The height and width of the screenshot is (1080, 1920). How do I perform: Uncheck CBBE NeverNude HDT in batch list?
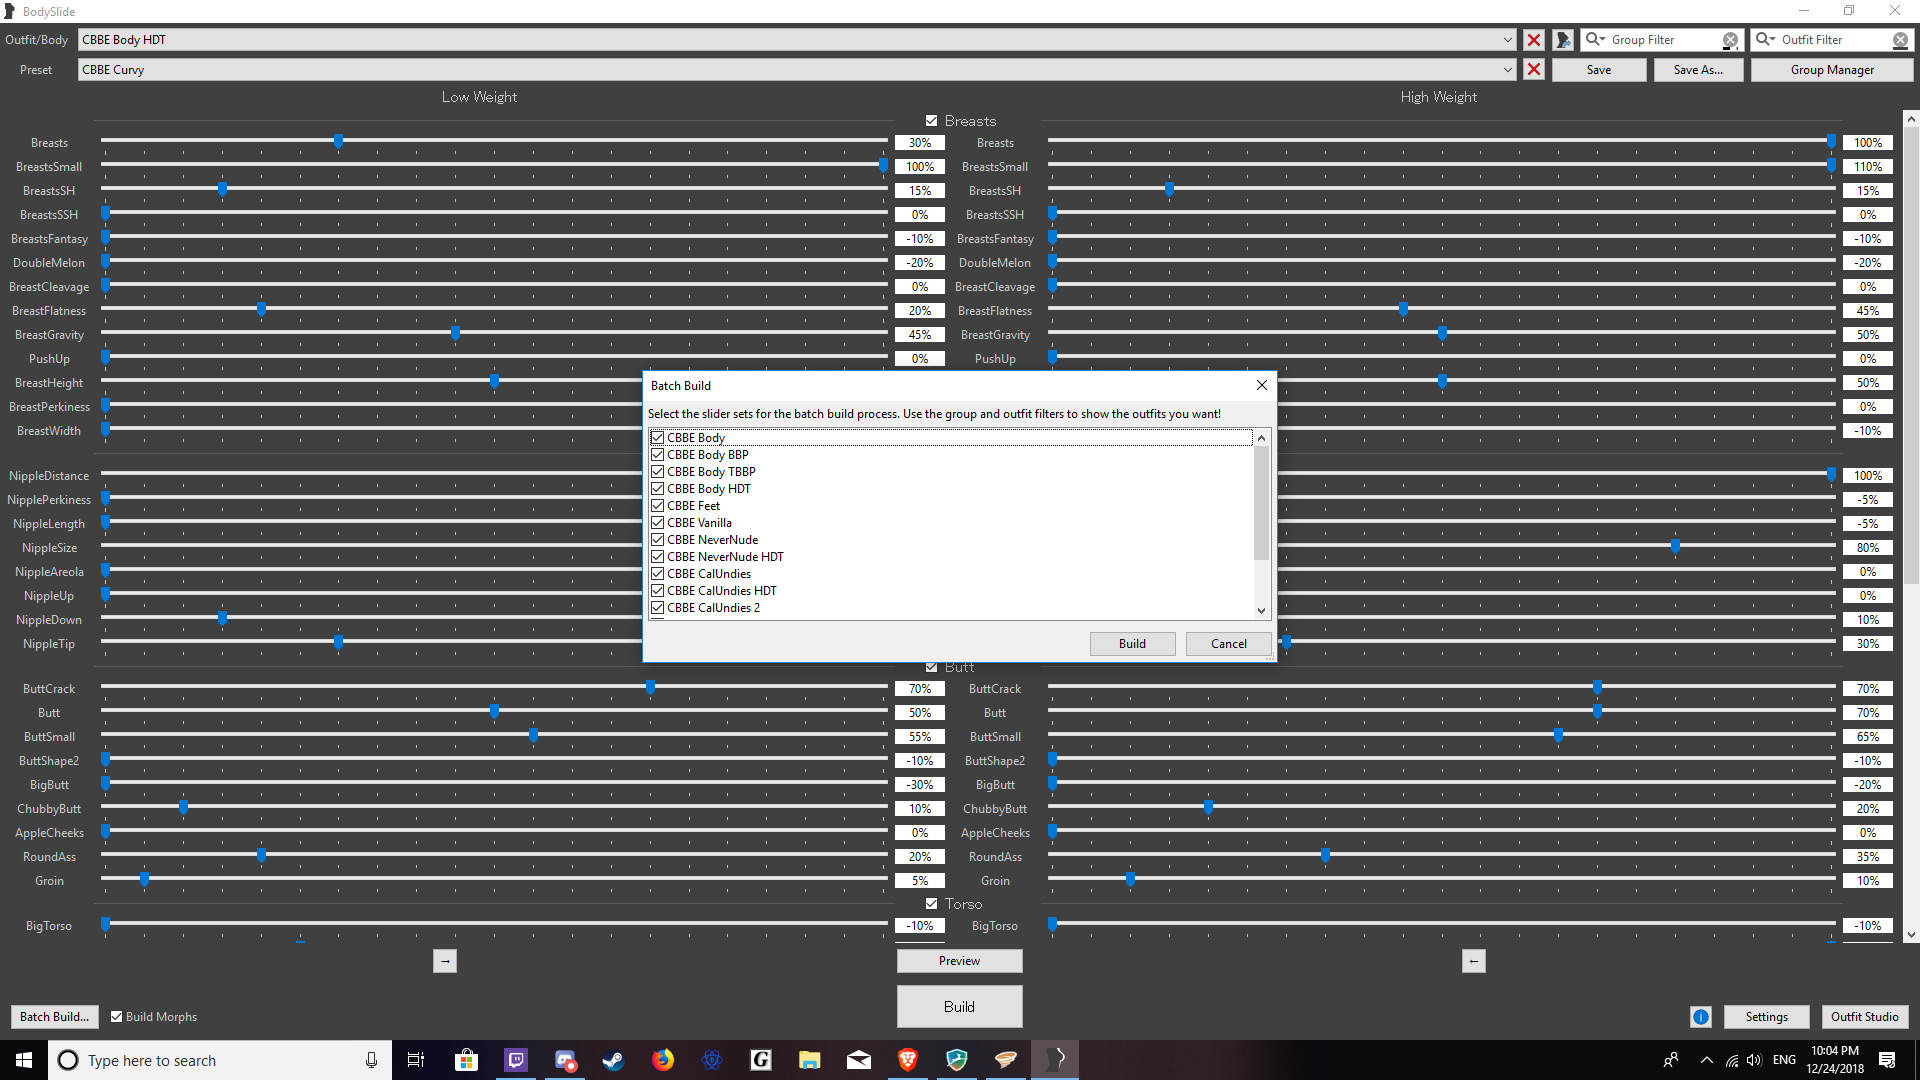[658, 557]
